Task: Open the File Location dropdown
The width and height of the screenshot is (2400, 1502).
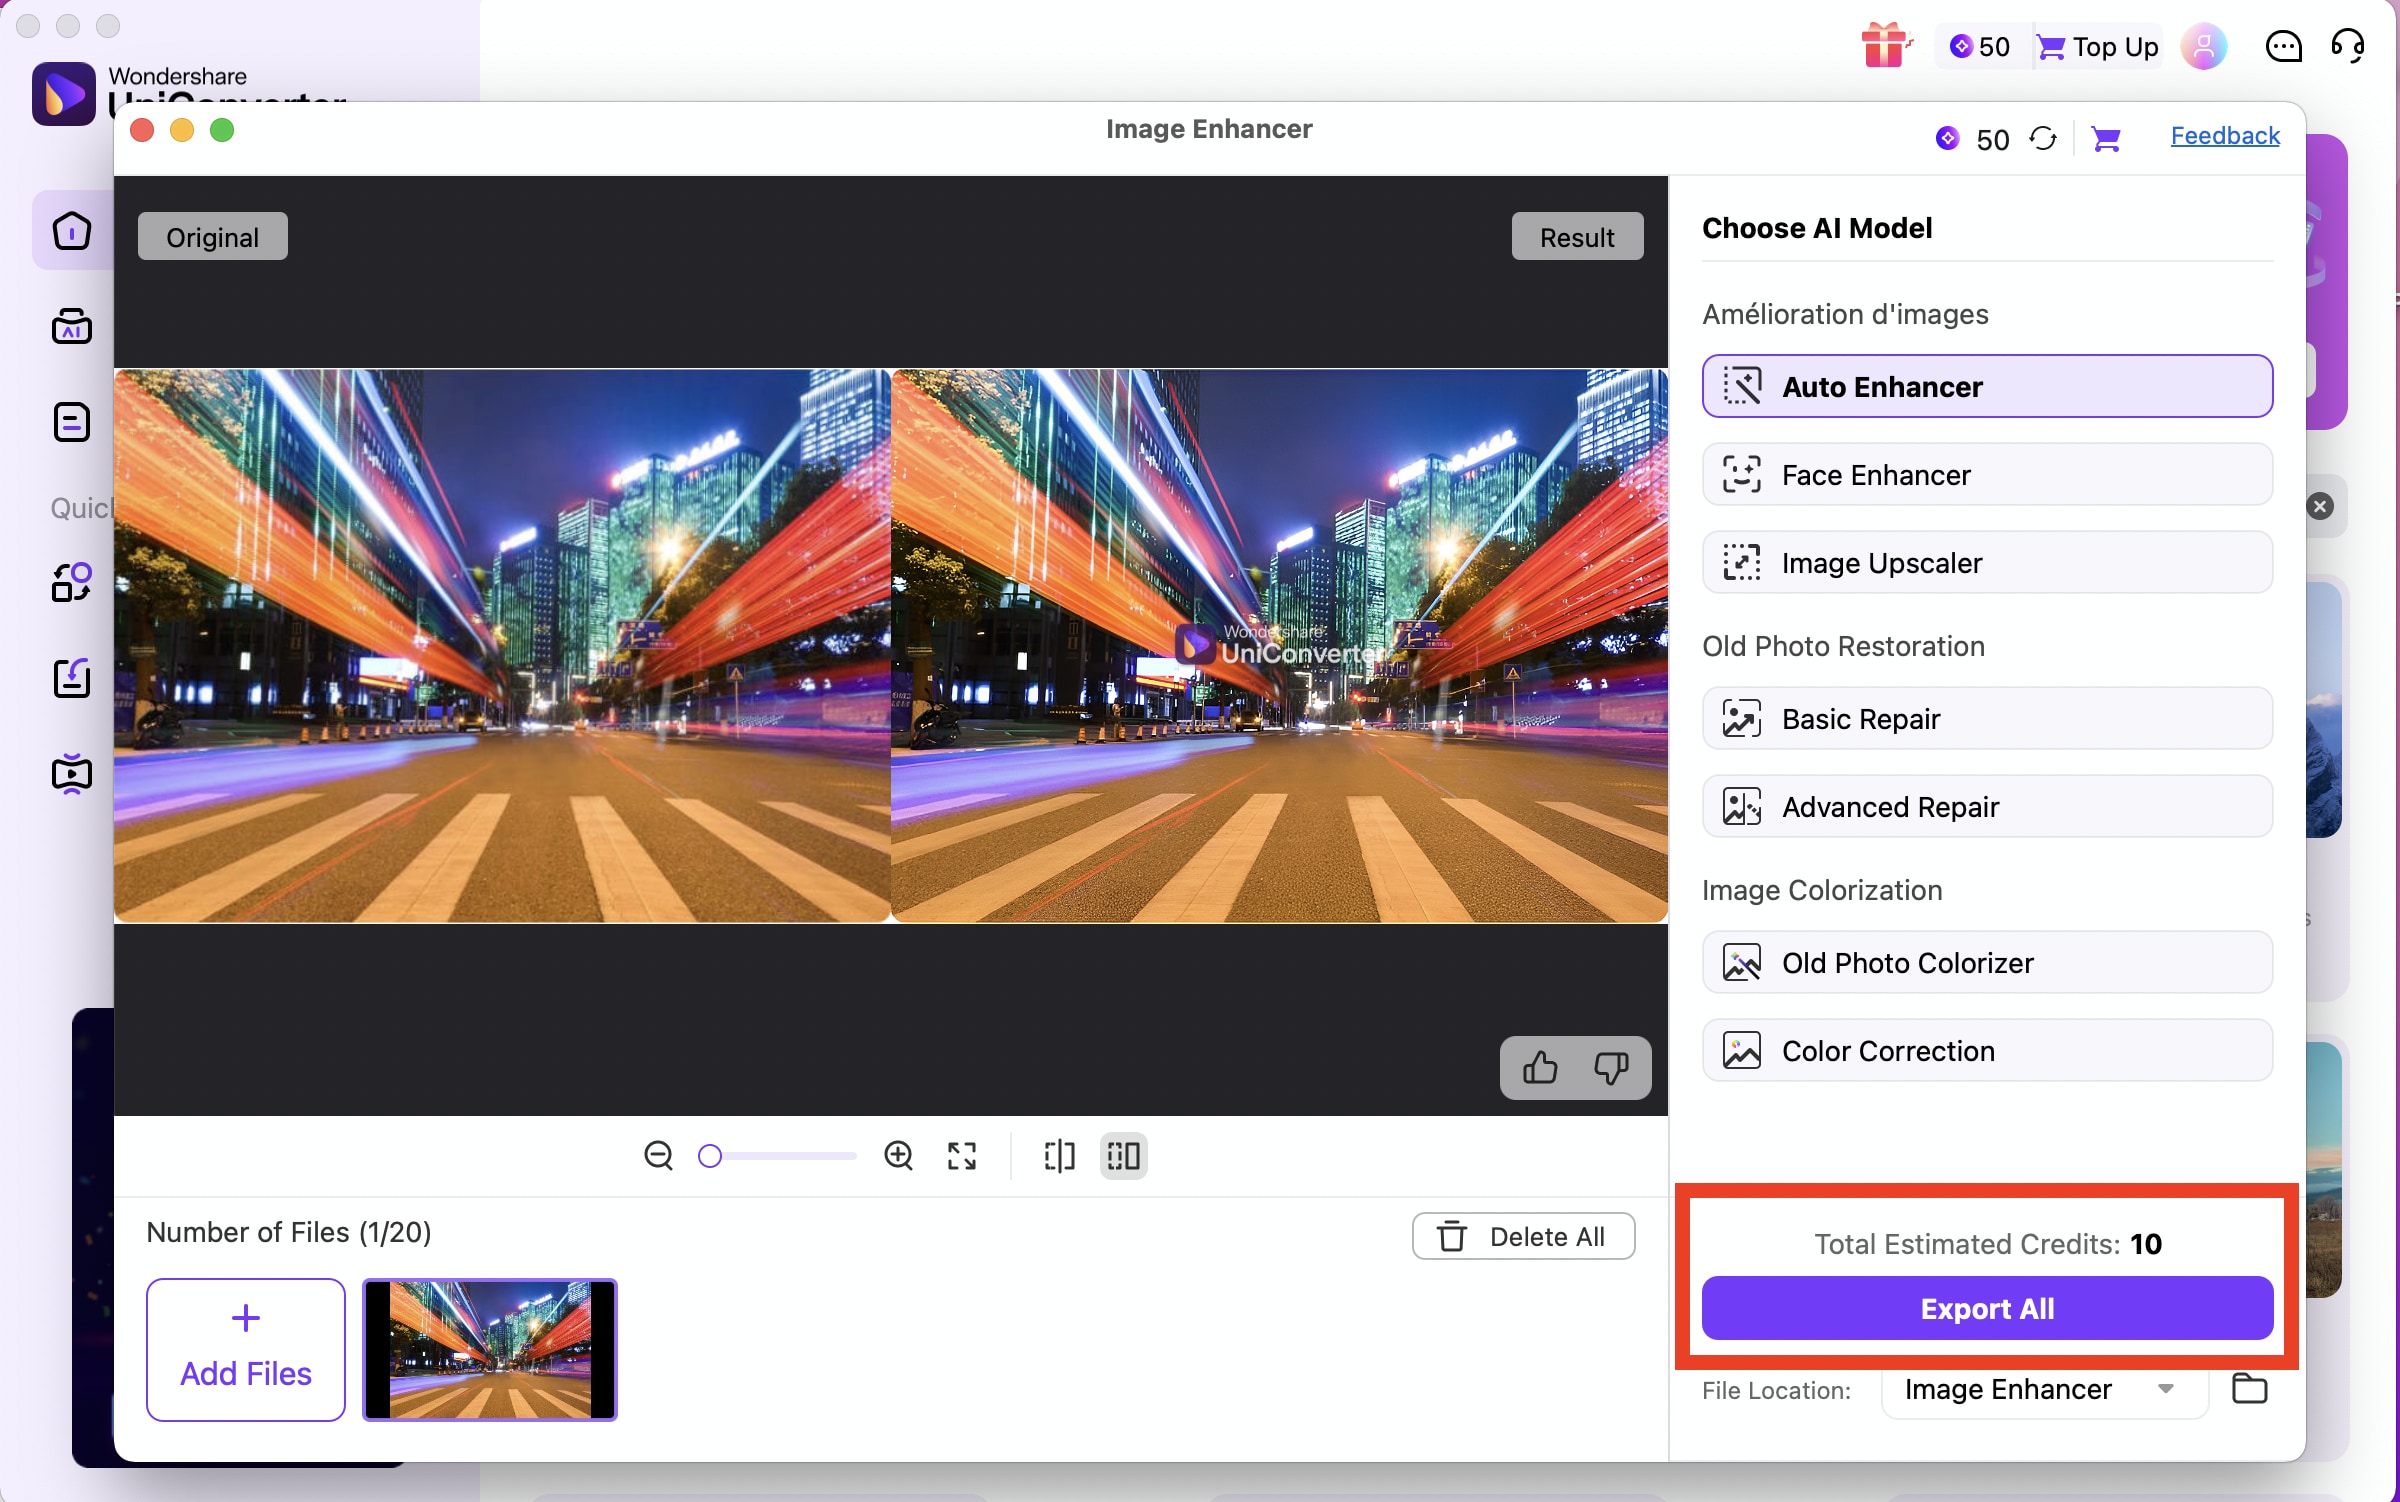Action: [2043, 1389]
